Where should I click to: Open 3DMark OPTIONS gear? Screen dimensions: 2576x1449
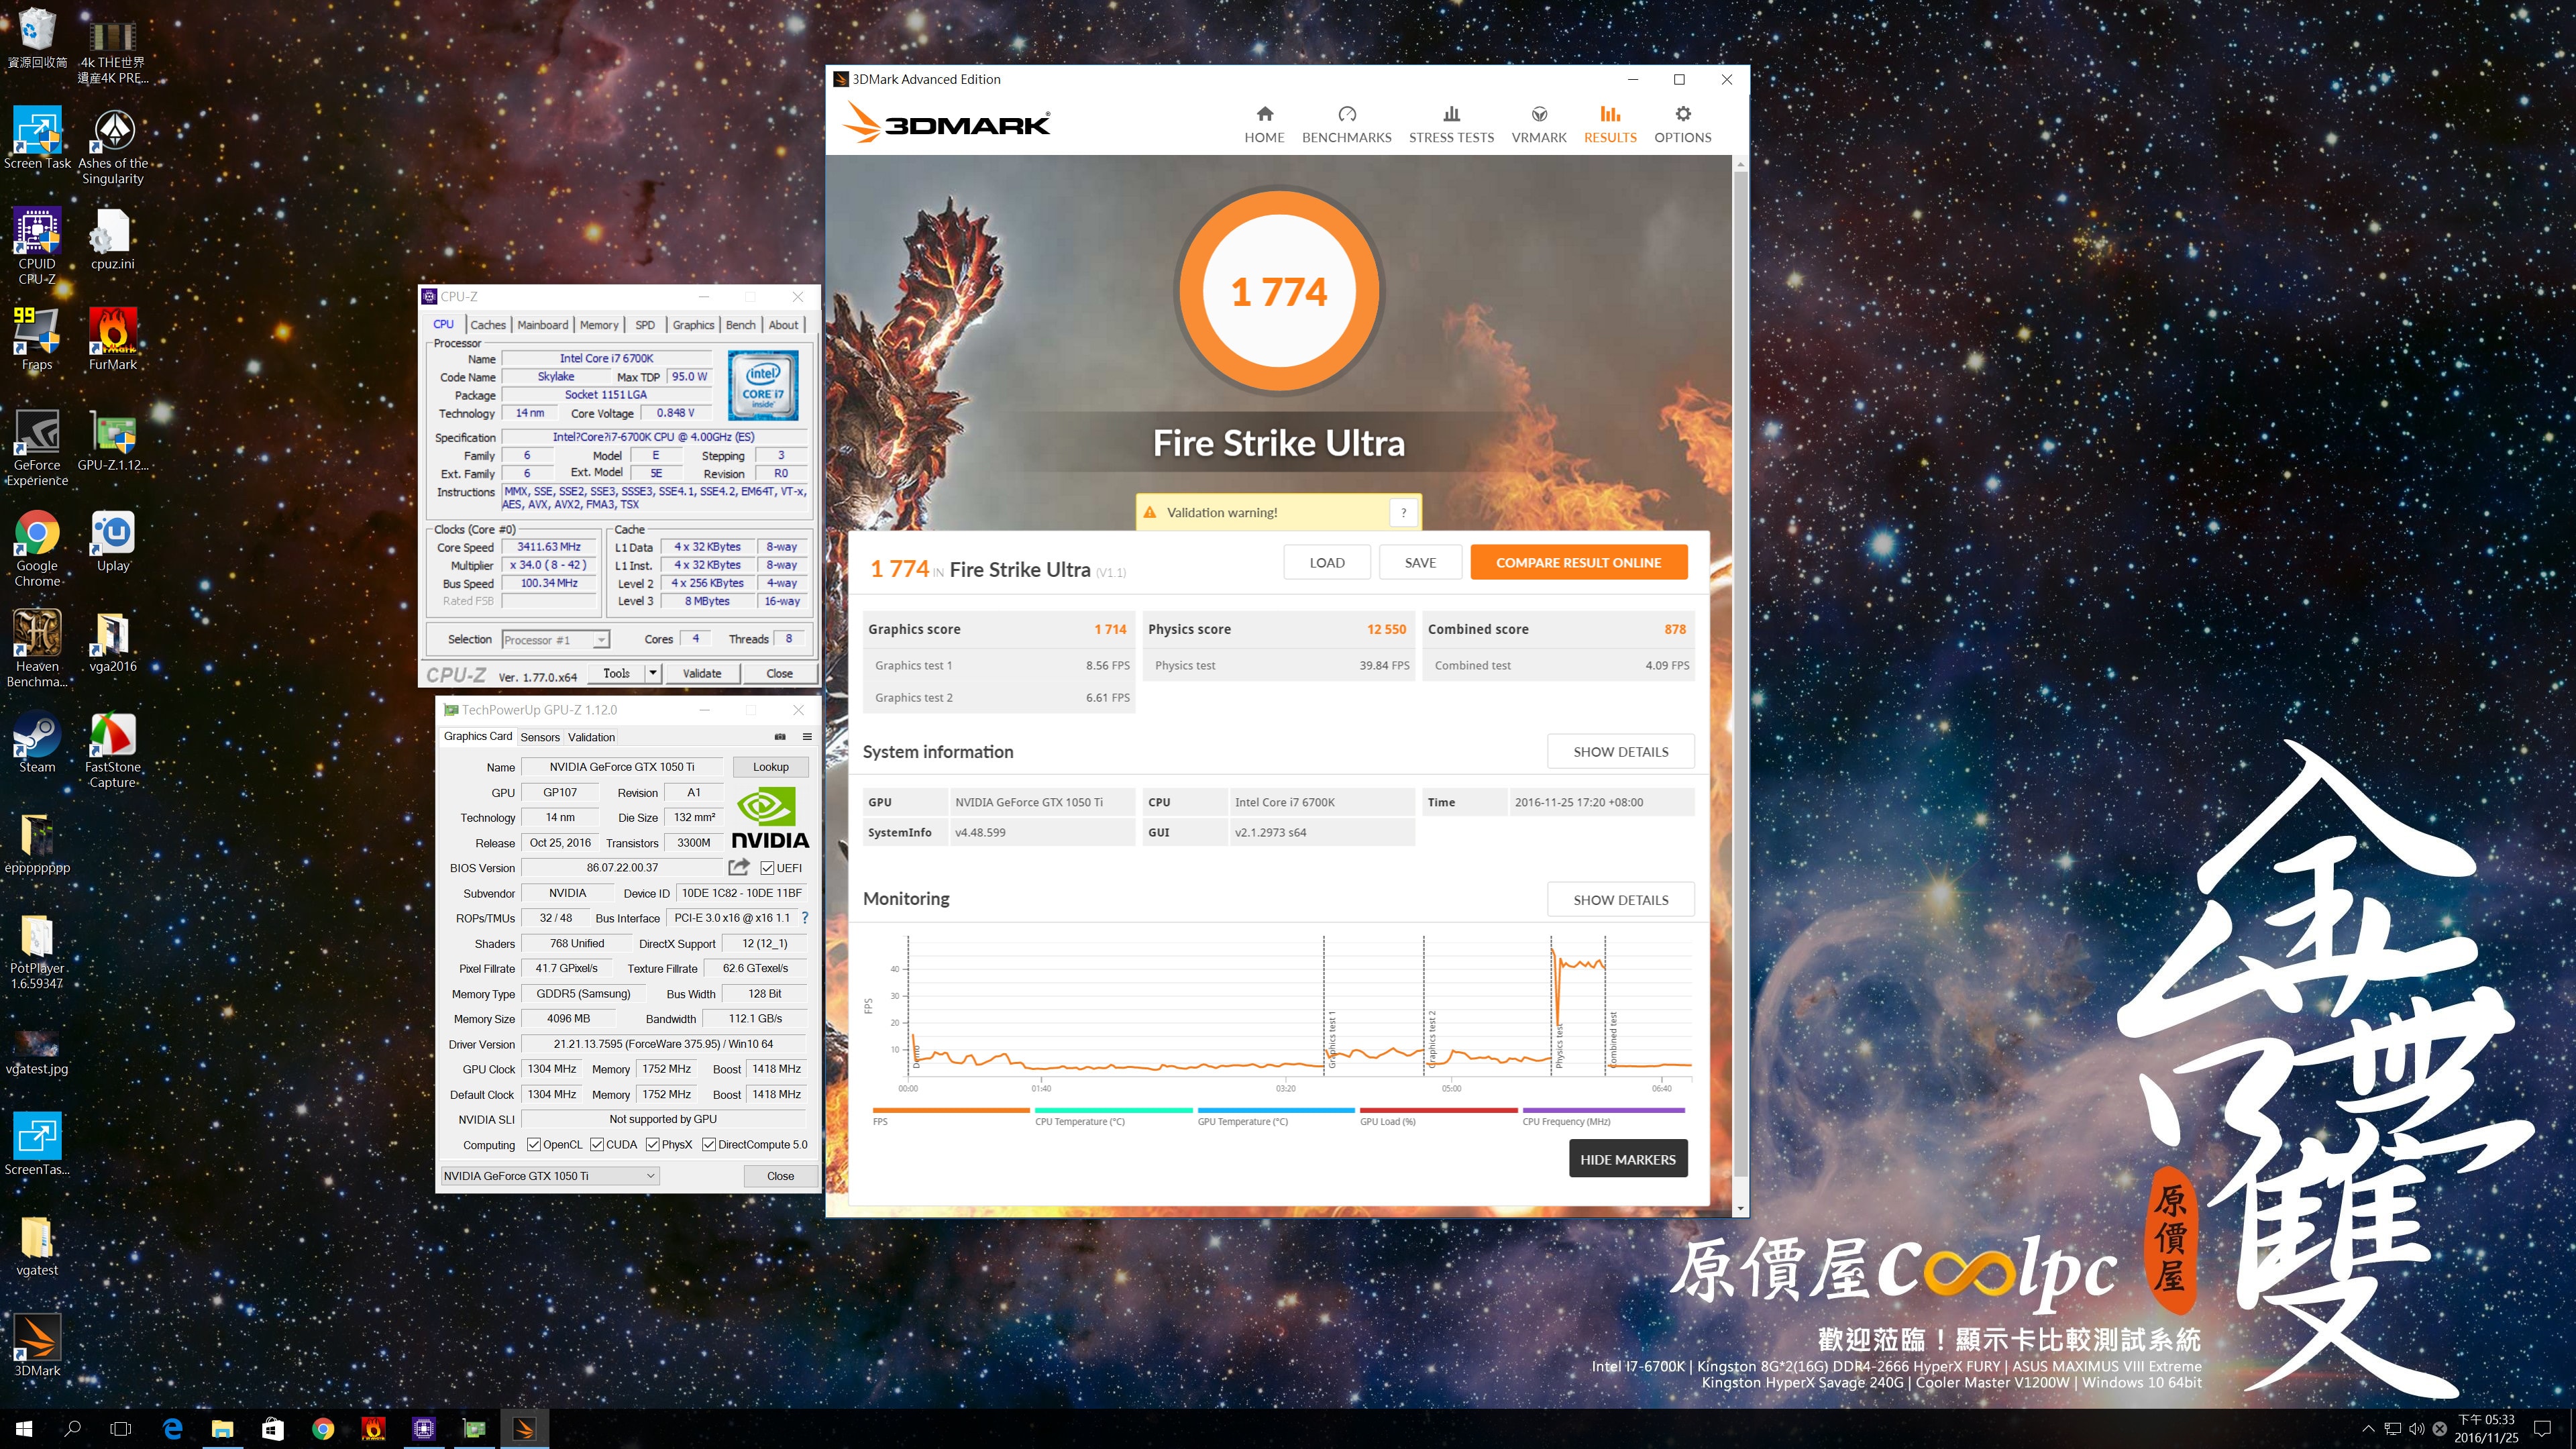click(x=1682, y=125)
